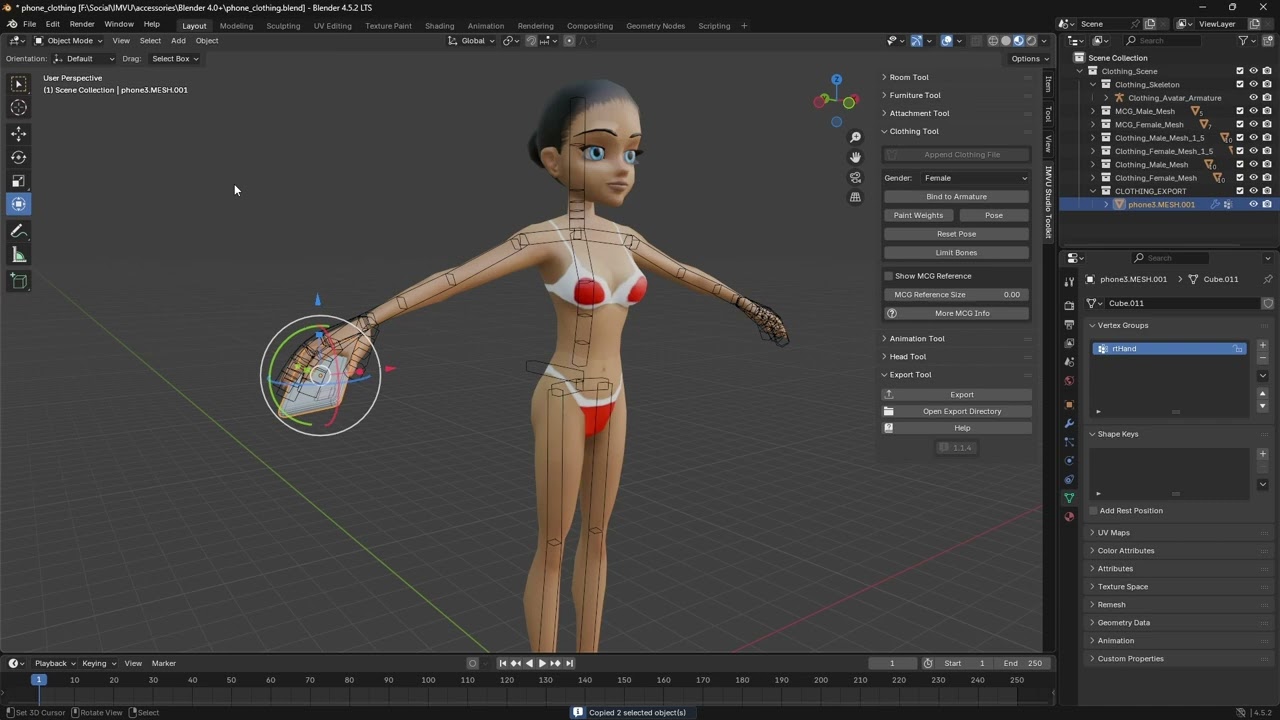Click the filter icon in the Outliner
The image size is (1280, 720).
click(1243, 41)
